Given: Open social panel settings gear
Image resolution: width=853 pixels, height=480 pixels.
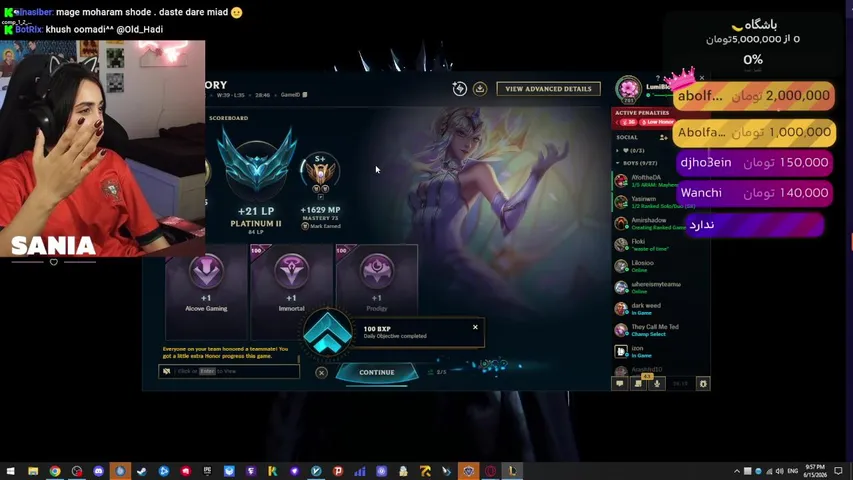Looking at the screenshot, I should click(703, 384).
